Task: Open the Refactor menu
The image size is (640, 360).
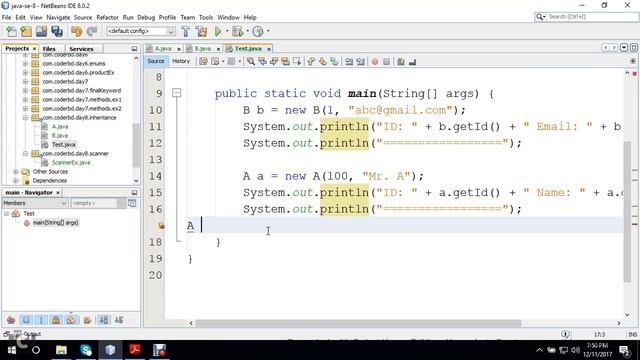Action: [x=107, y=18]
